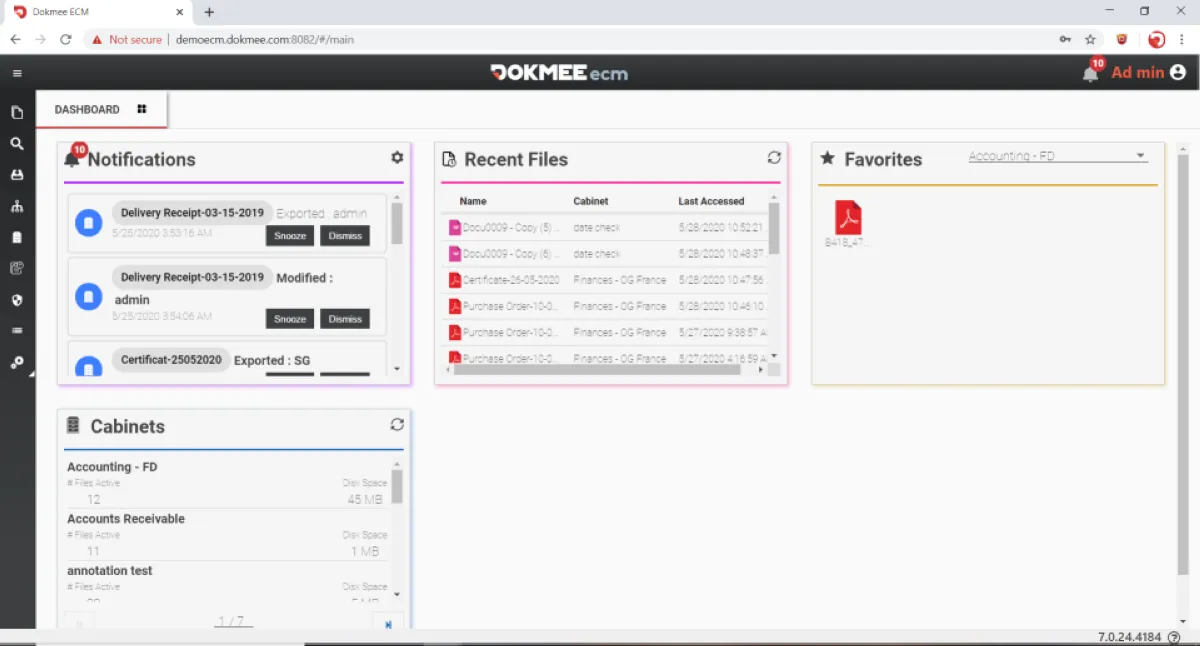The image size is (1200, 646).
Task: Sort Recent Files by Last Accessed column
Action: [711, 201]
